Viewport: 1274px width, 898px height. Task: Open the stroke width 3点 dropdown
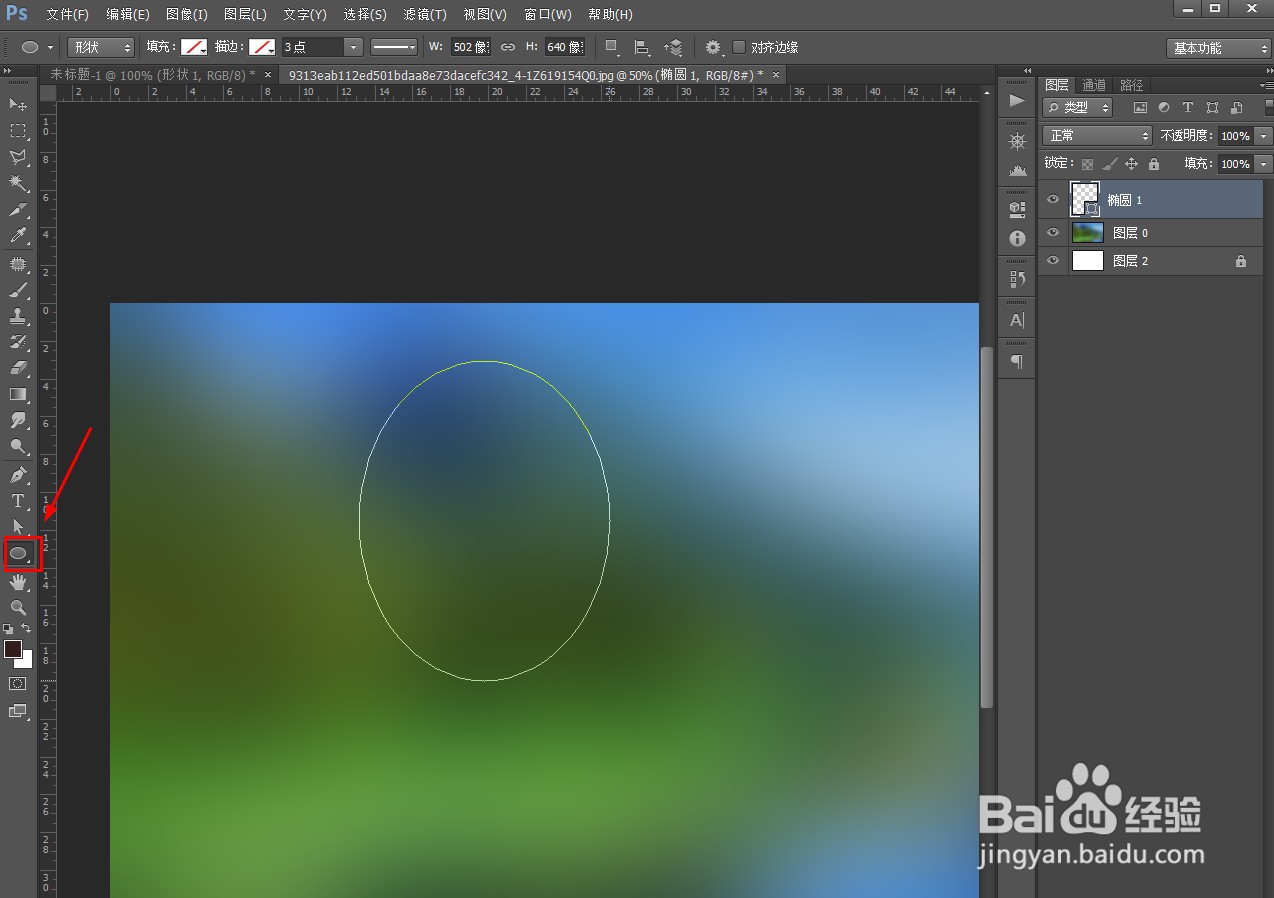tap(353, 47)
